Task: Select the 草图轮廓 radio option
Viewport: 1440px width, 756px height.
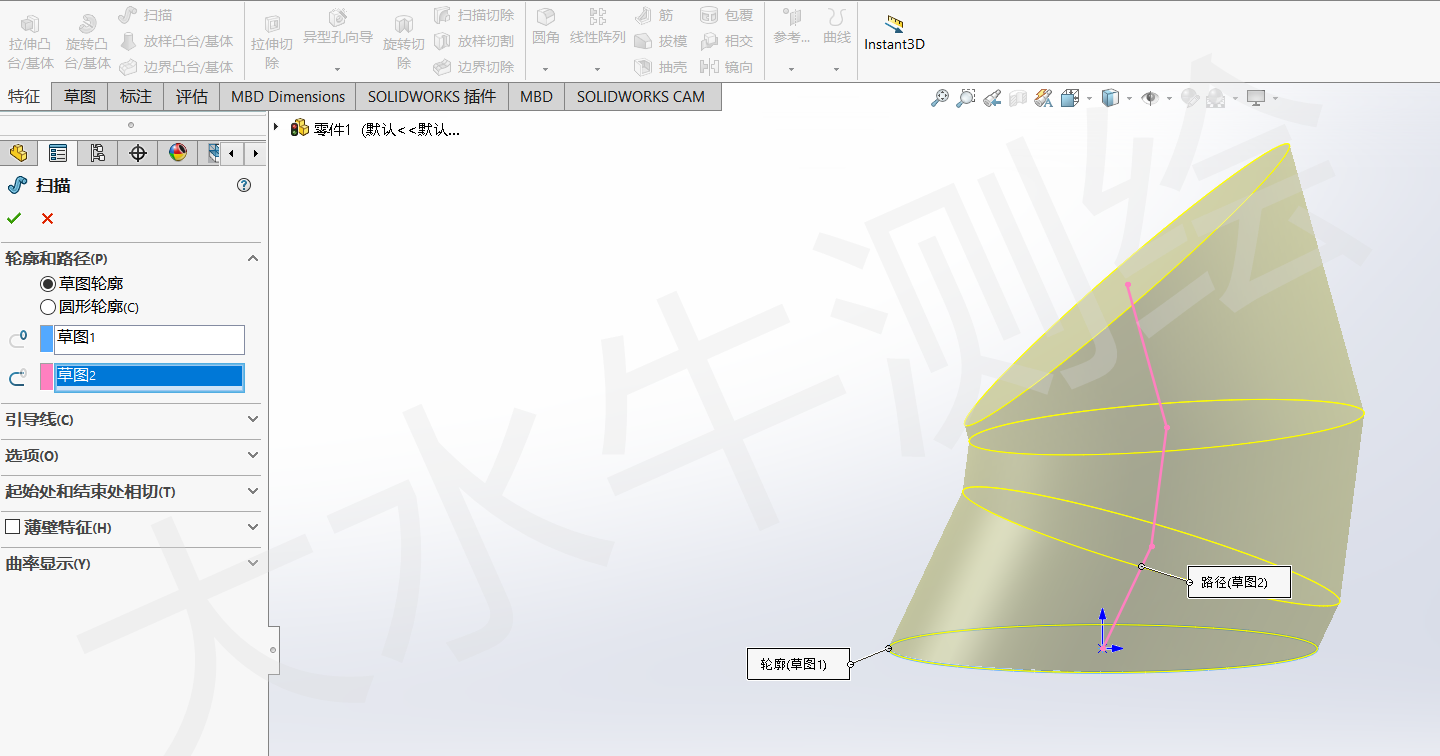Action: click(47, 283)
